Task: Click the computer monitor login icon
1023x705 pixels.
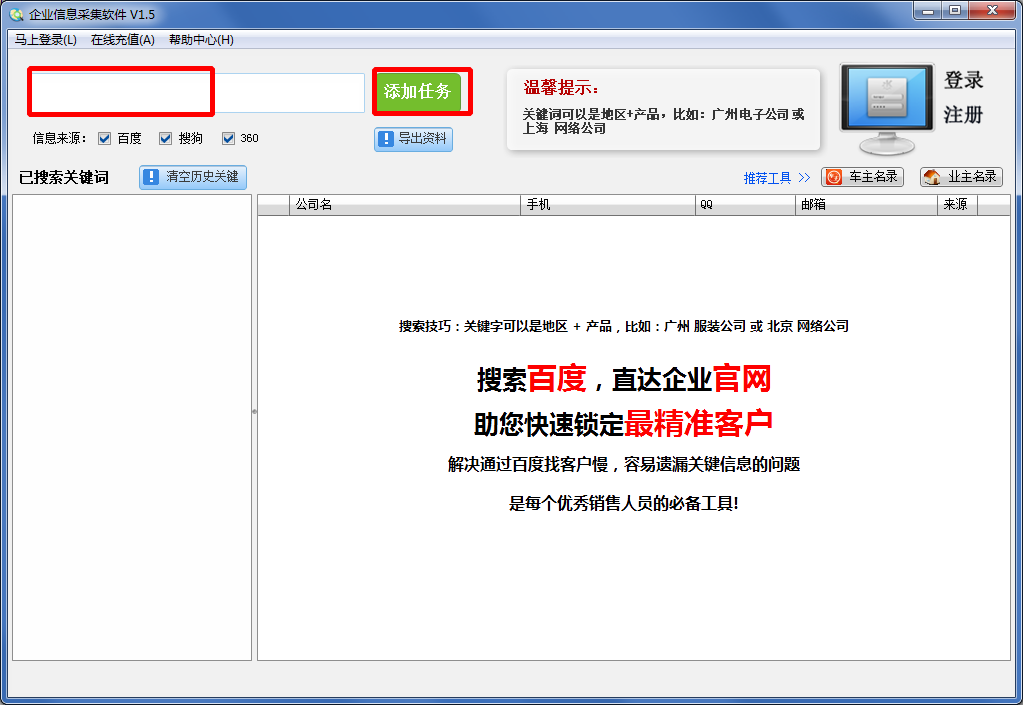Action: [887, 108]
